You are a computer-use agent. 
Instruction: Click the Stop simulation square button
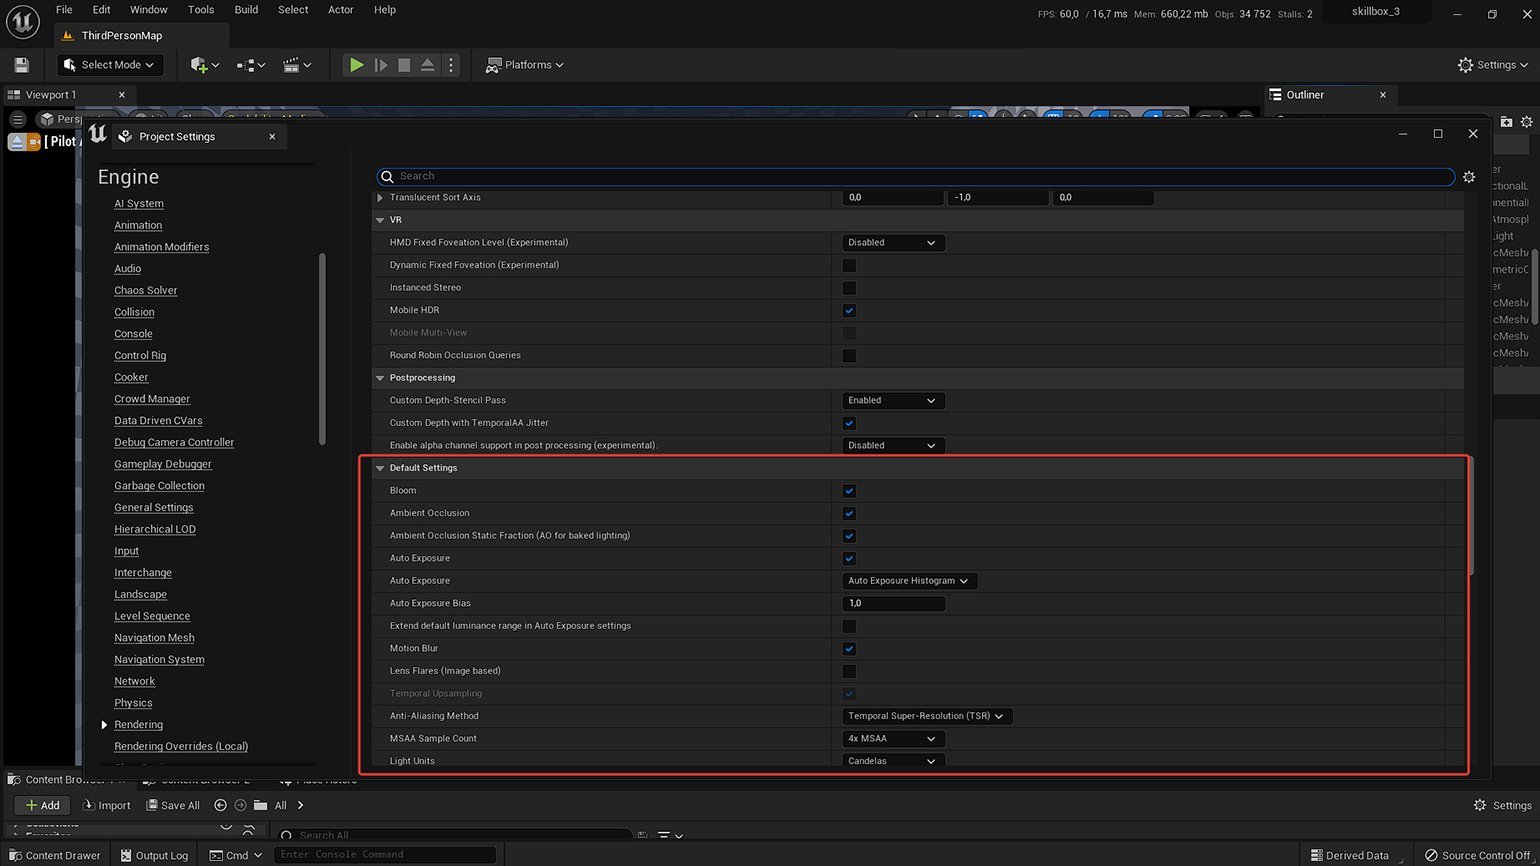[404, 65]
